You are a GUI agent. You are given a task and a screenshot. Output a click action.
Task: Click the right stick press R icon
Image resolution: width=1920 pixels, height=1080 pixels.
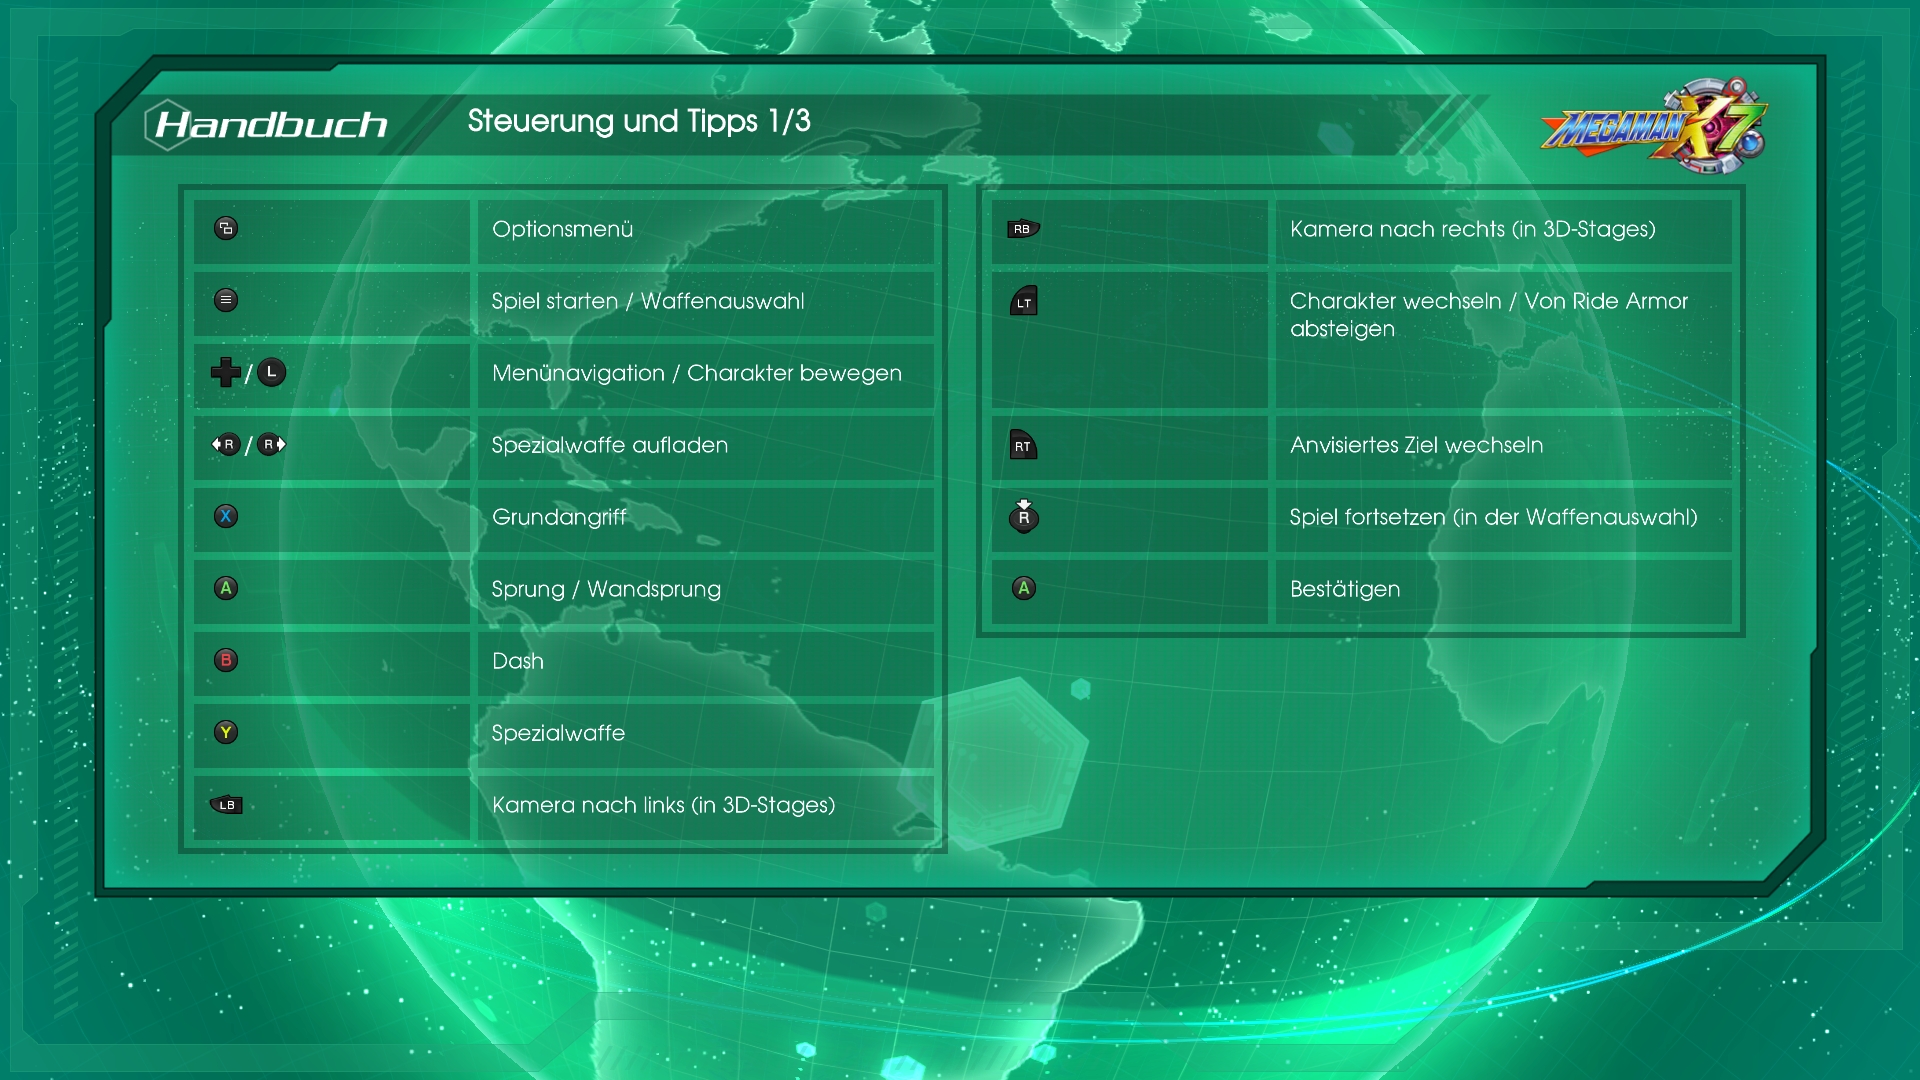click(x=1023, y=516)
